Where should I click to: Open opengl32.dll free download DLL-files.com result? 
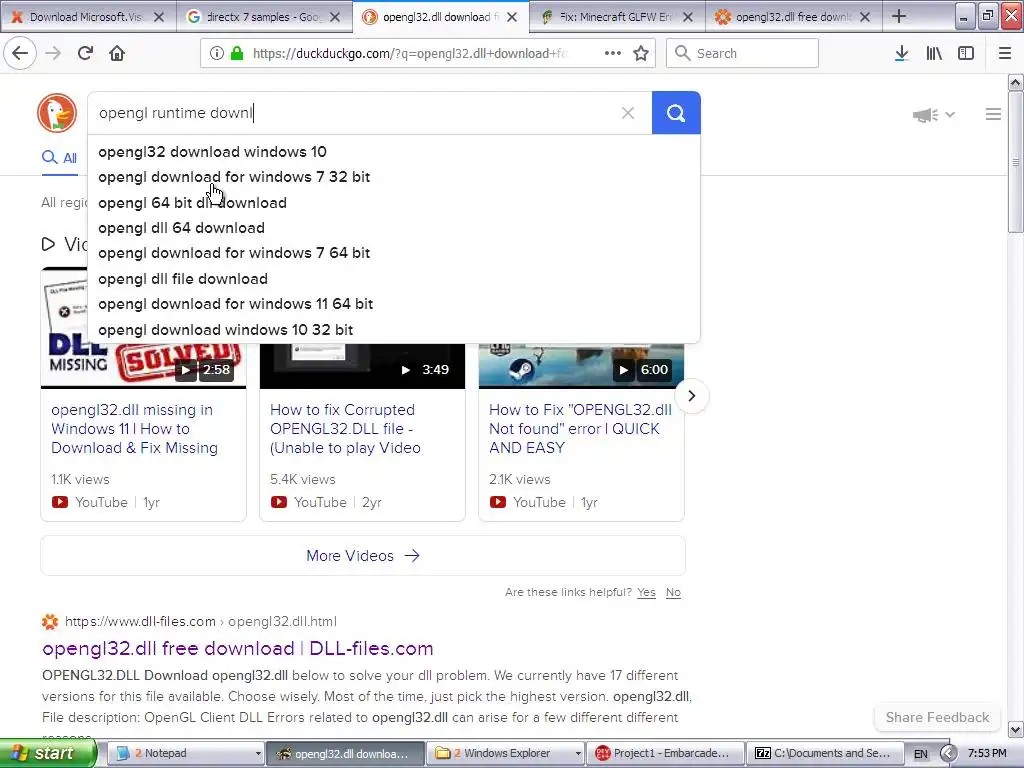(x=238, y=648)
